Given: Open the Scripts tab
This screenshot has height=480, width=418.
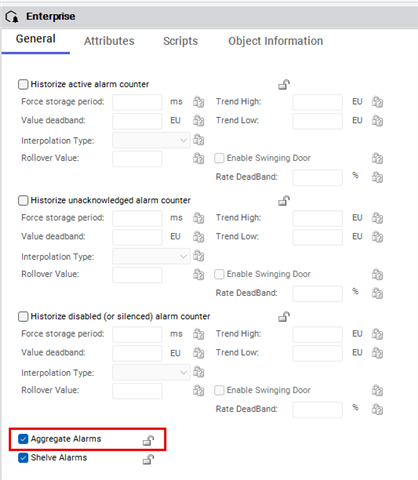Looking at the screenshot, I should (180, 41).
